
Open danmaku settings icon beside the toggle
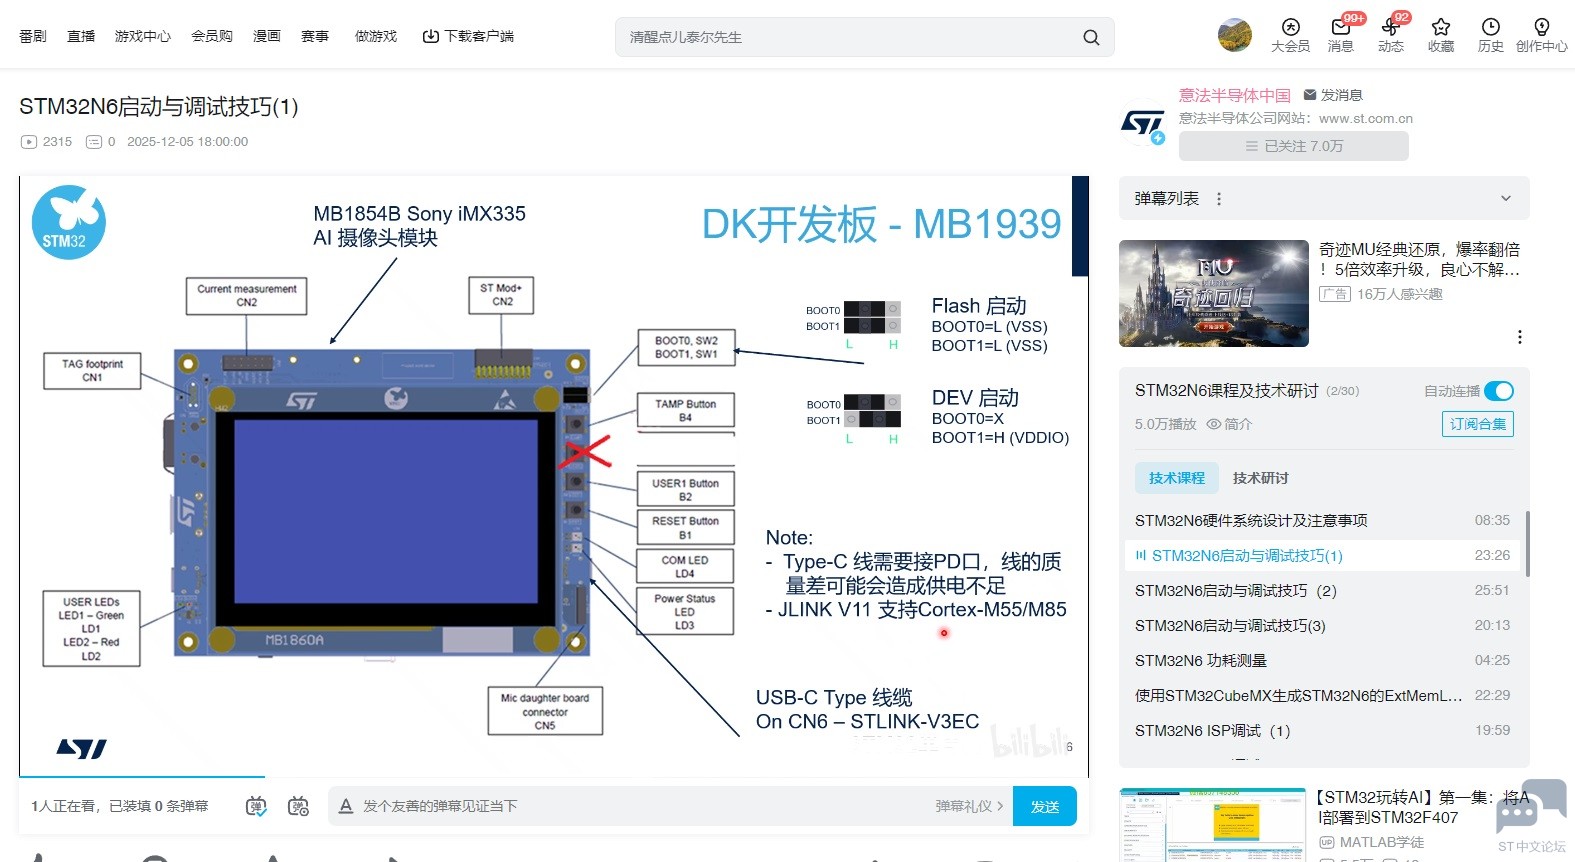tap(298, 806)
